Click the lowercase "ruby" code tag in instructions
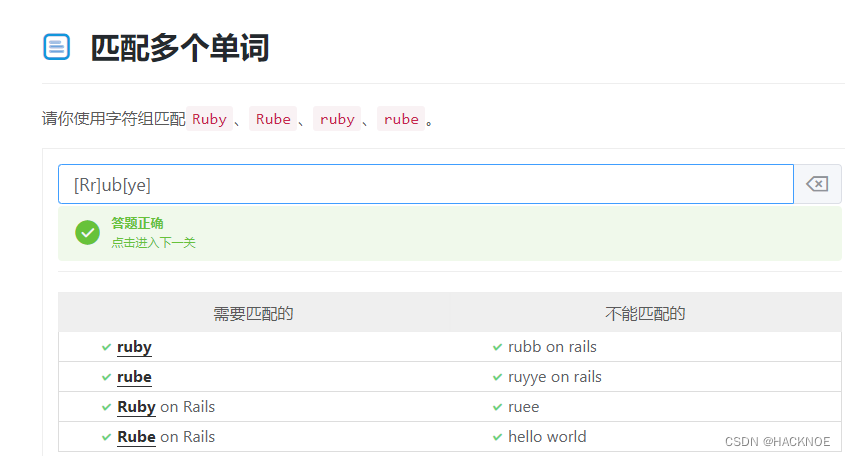Screen dimensions: 845x456 point(337,119)
